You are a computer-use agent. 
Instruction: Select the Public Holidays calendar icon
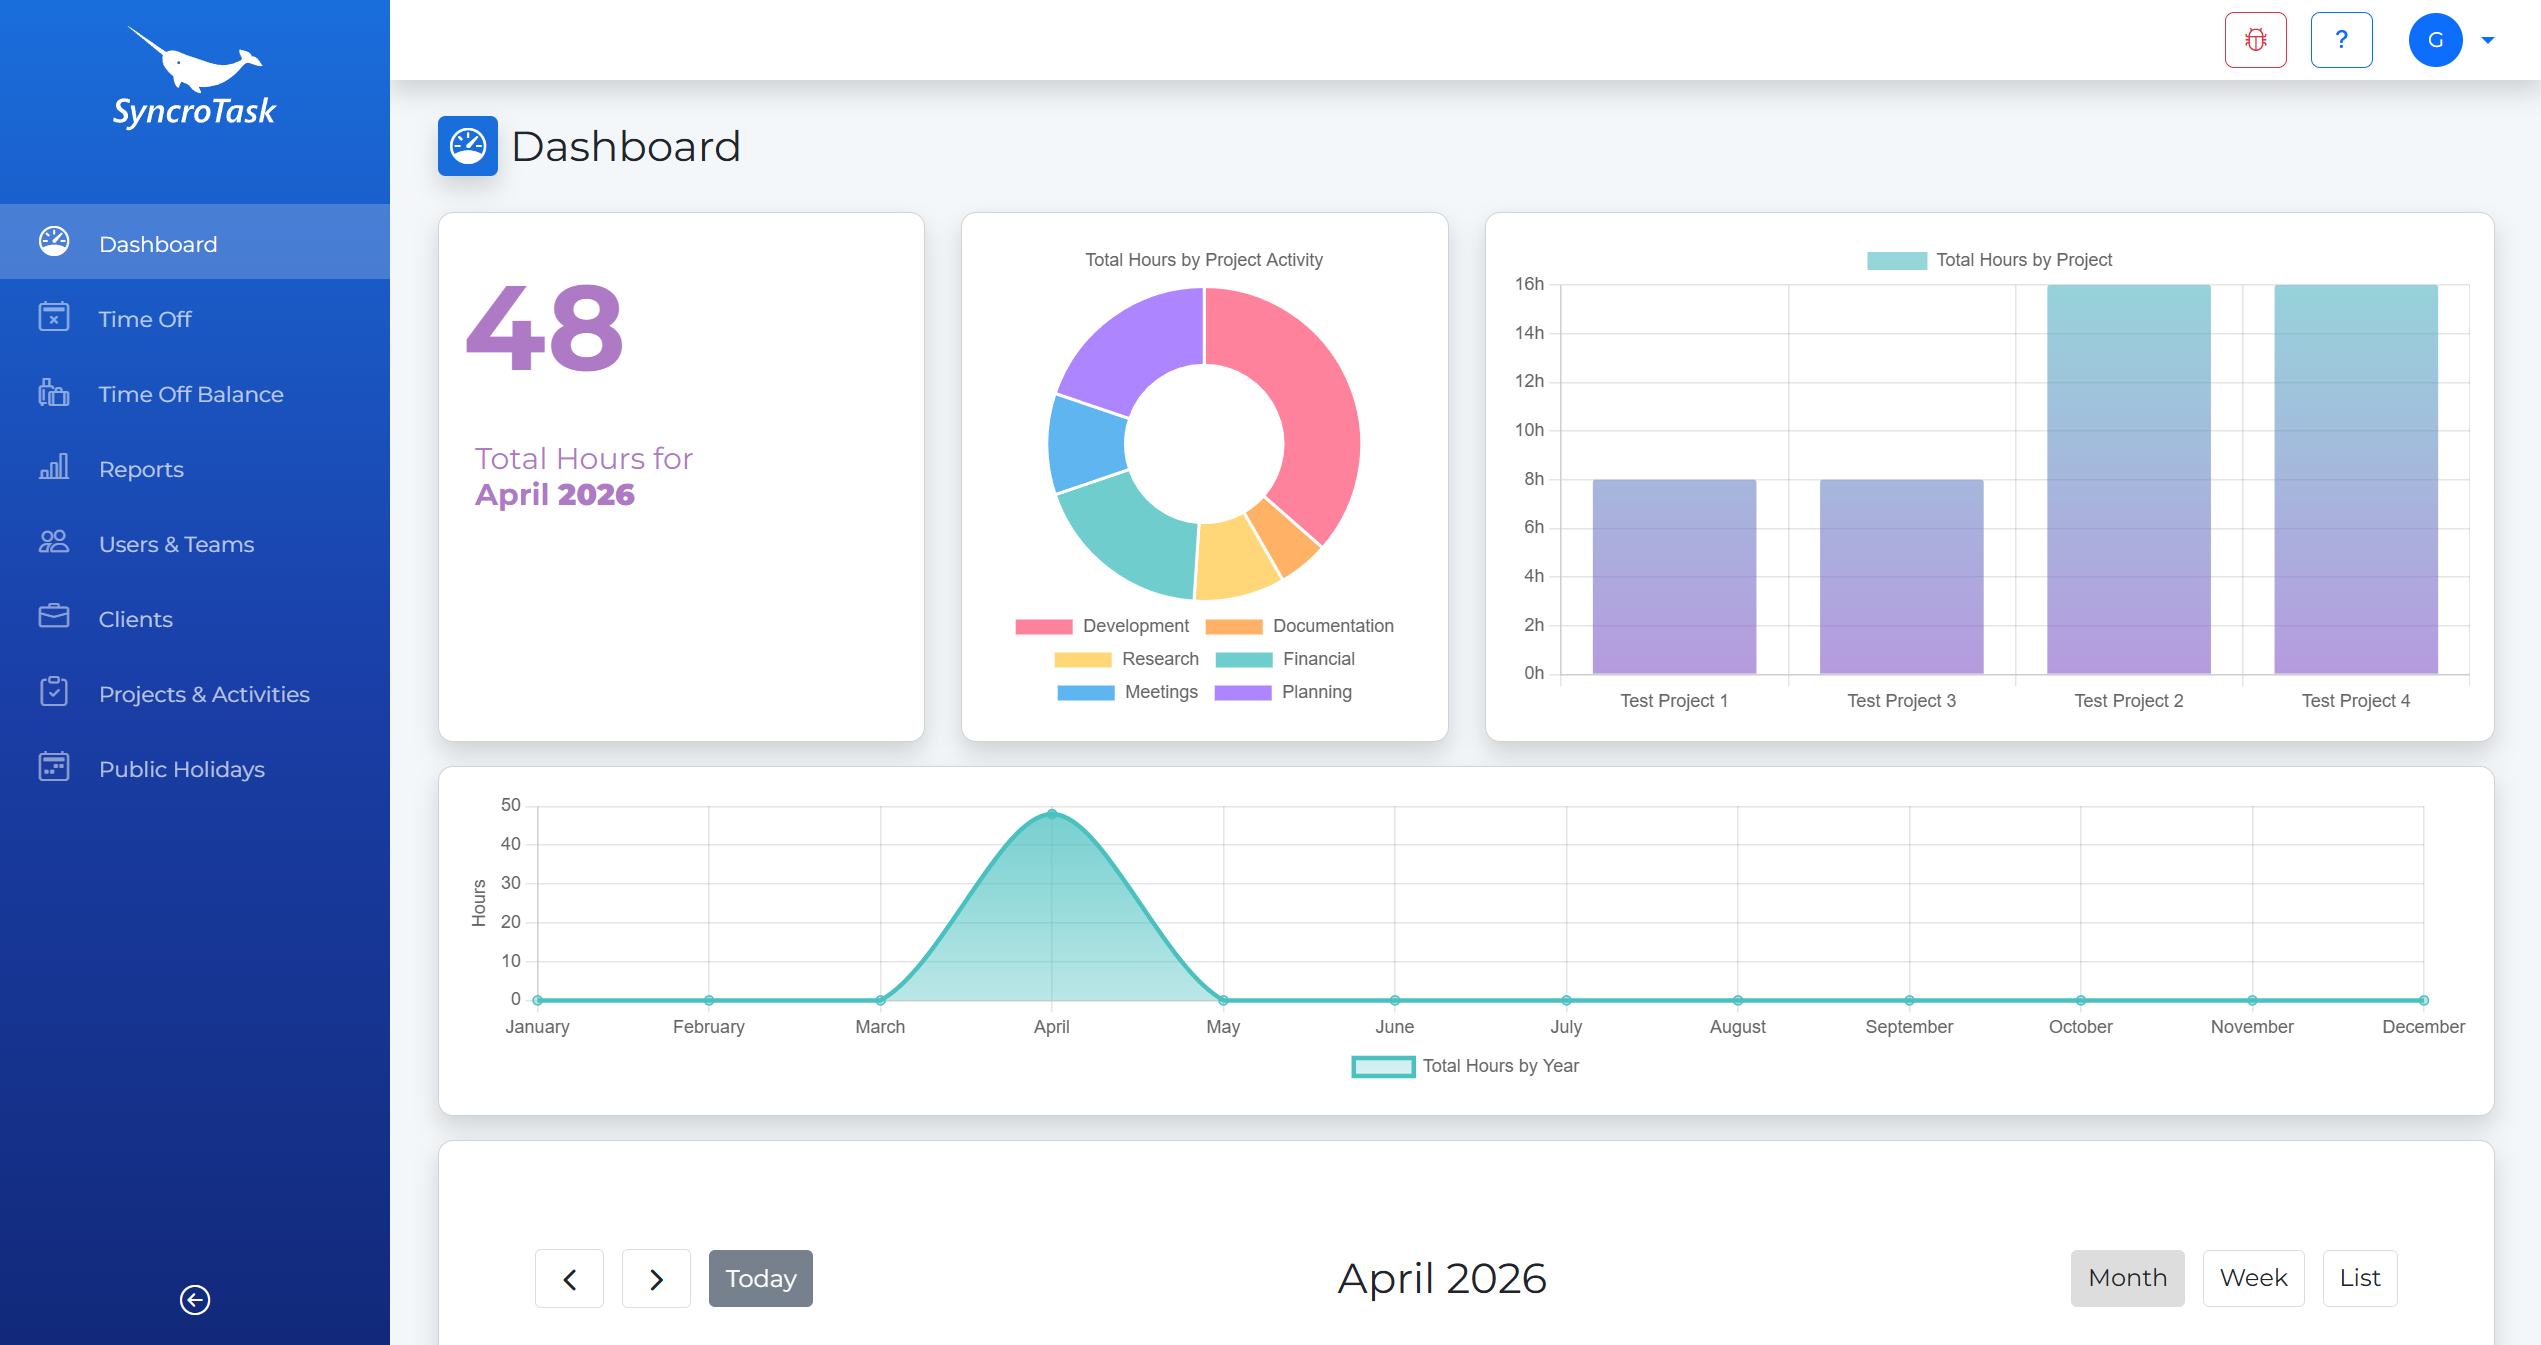[54, 768]
